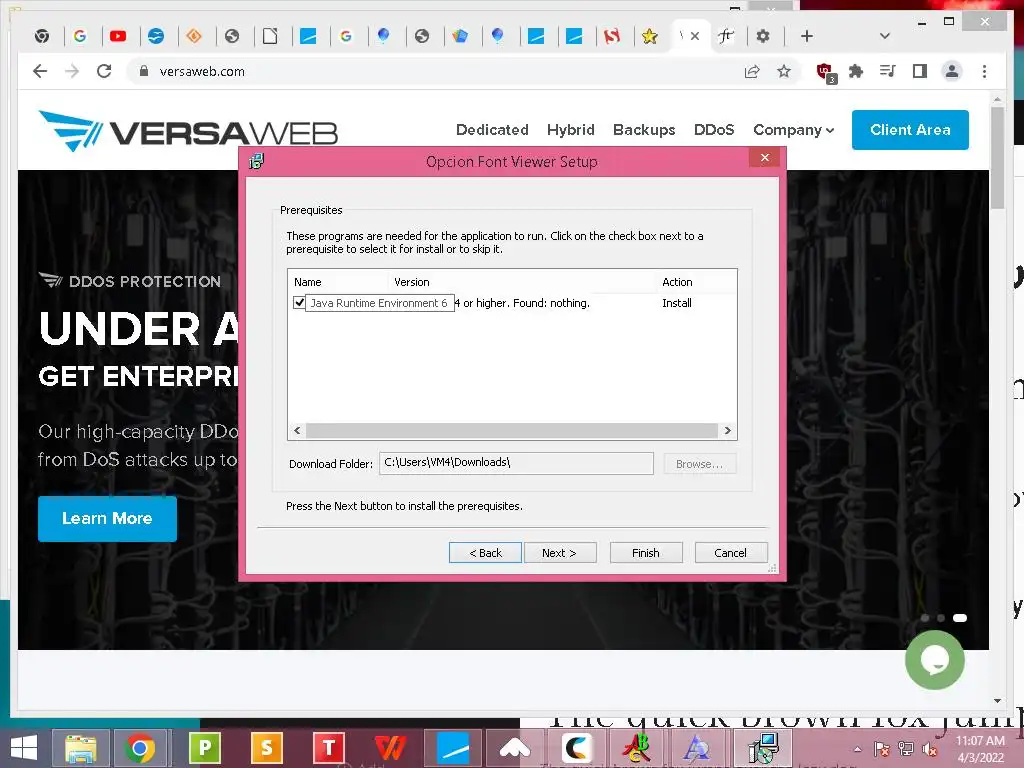1024x768 pixels.
Task: Click the Next > button in setup
Action: [x=560, y=553]
